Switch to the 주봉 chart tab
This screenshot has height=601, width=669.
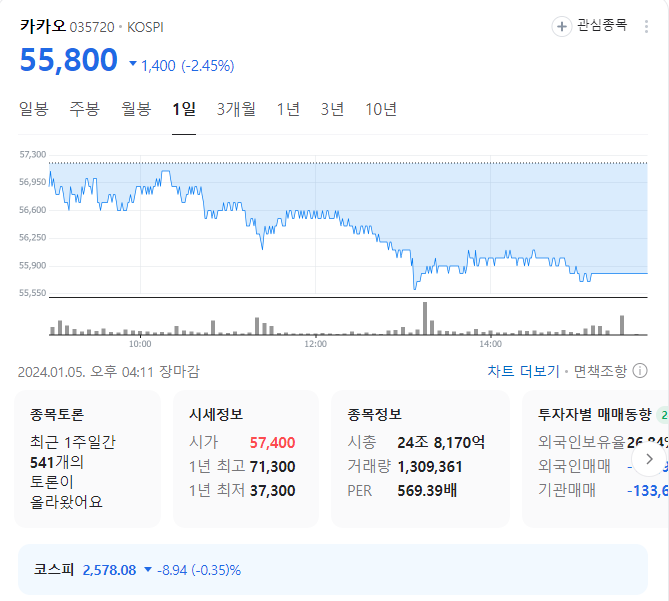click(84, 109)
